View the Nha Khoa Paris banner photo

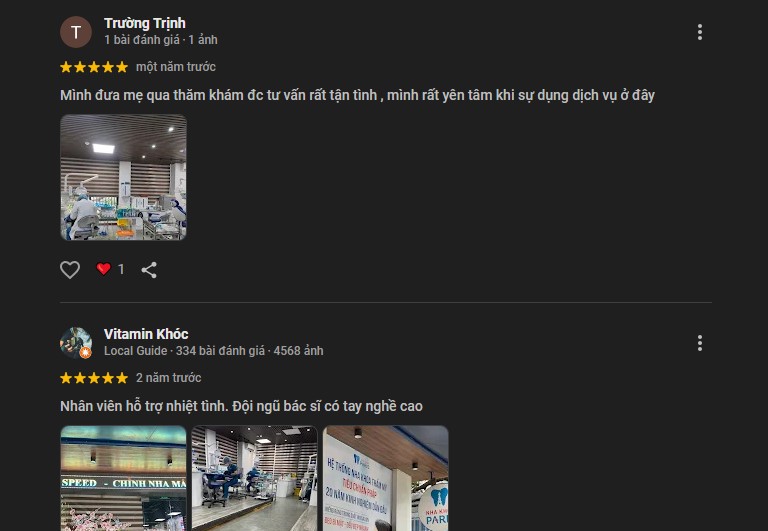386,478
